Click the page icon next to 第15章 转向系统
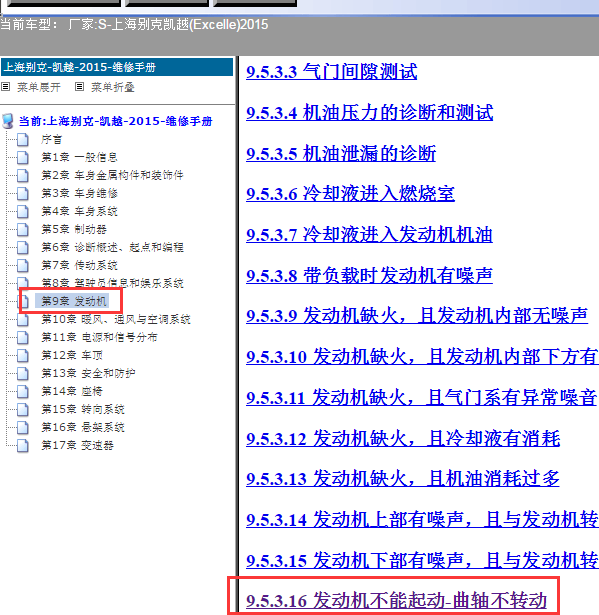 click(23, 409)
